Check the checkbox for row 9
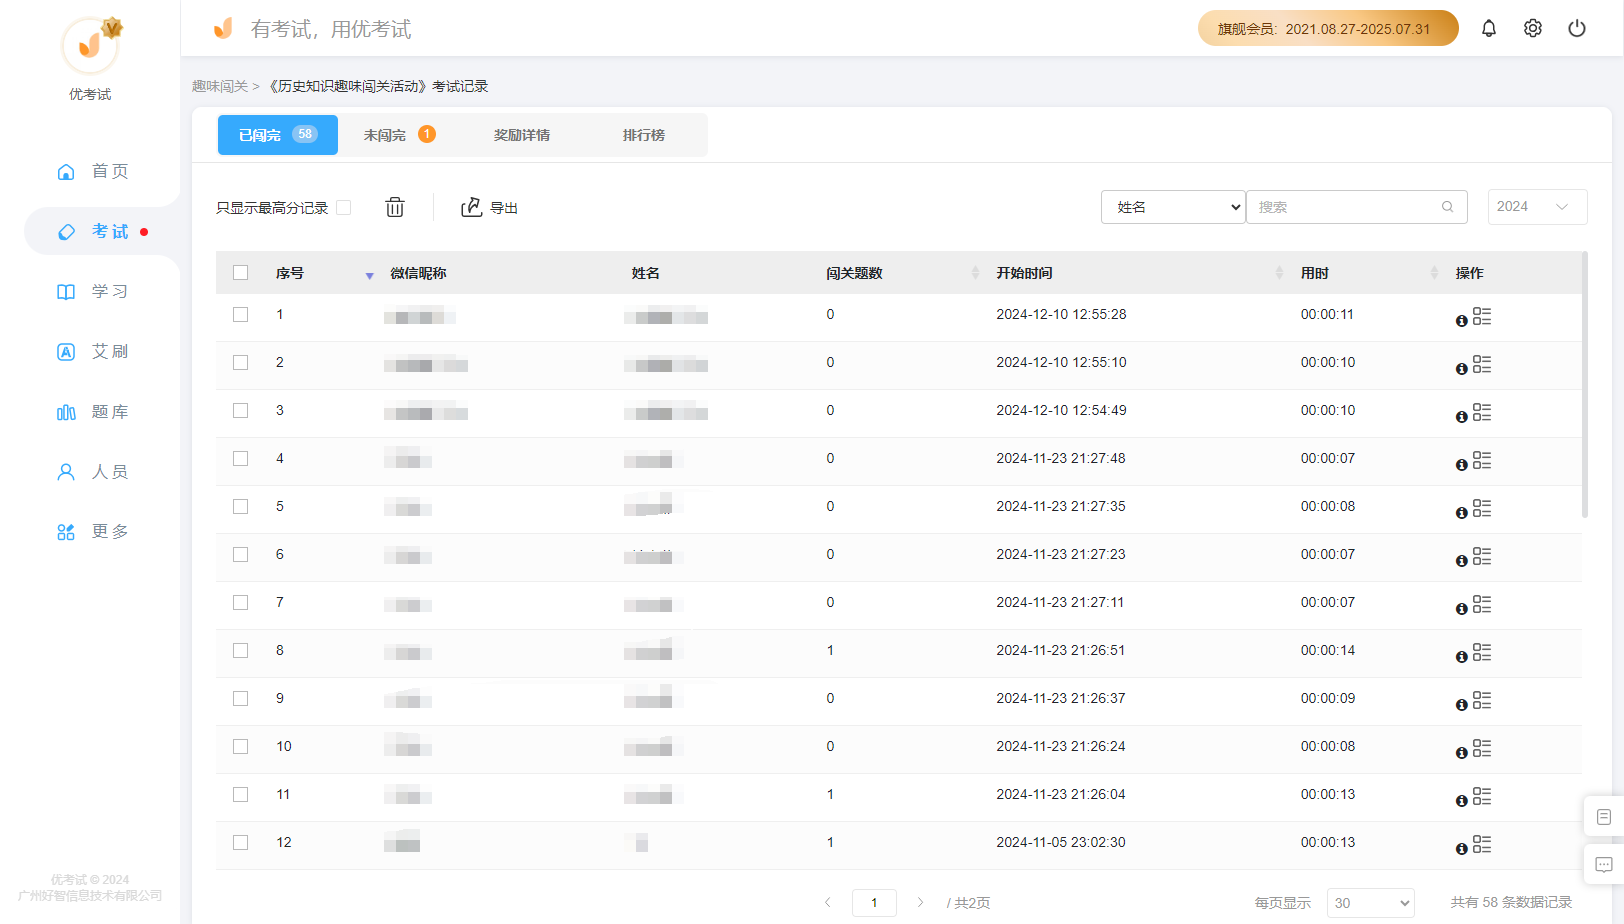This screenshot has width=1624, height=924. coord(240,699)
